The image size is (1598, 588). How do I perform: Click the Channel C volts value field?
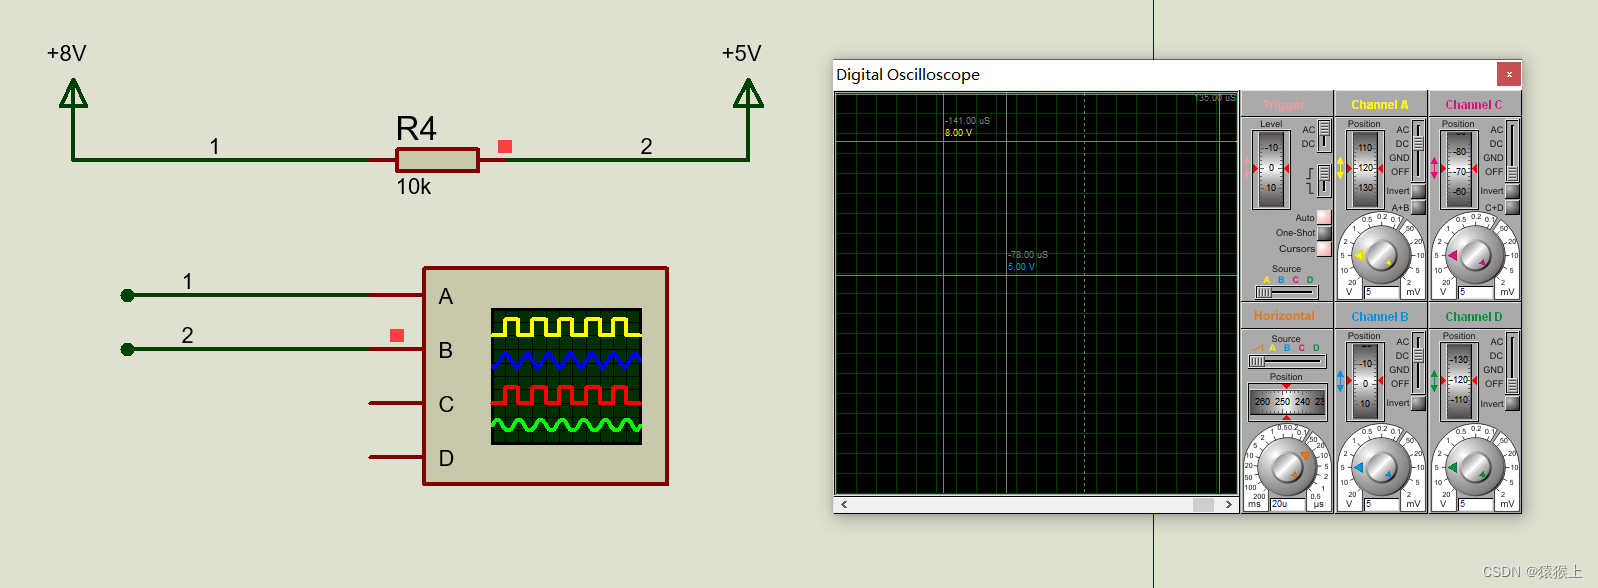click(x=1476, y=293)
